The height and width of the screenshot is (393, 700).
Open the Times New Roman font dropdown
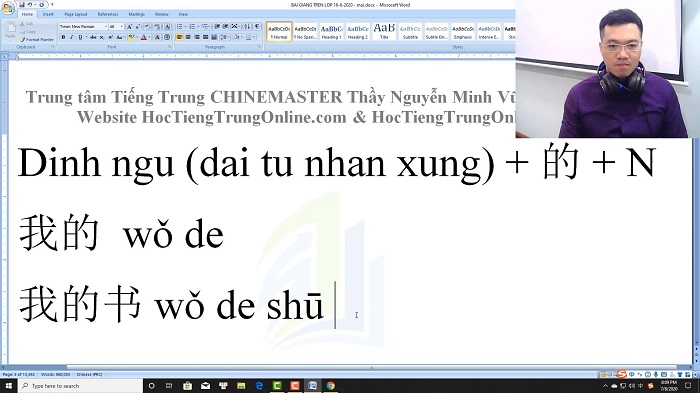coord(105,26)
